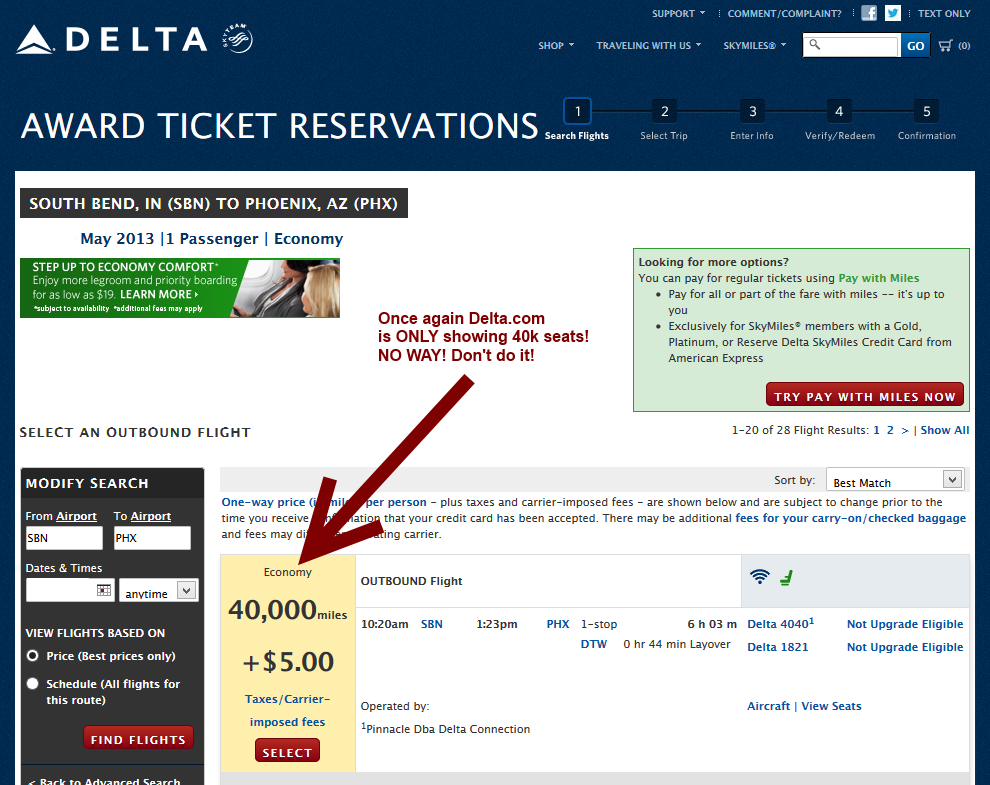Select Price (Best prices only) option

tap(33, 656)
